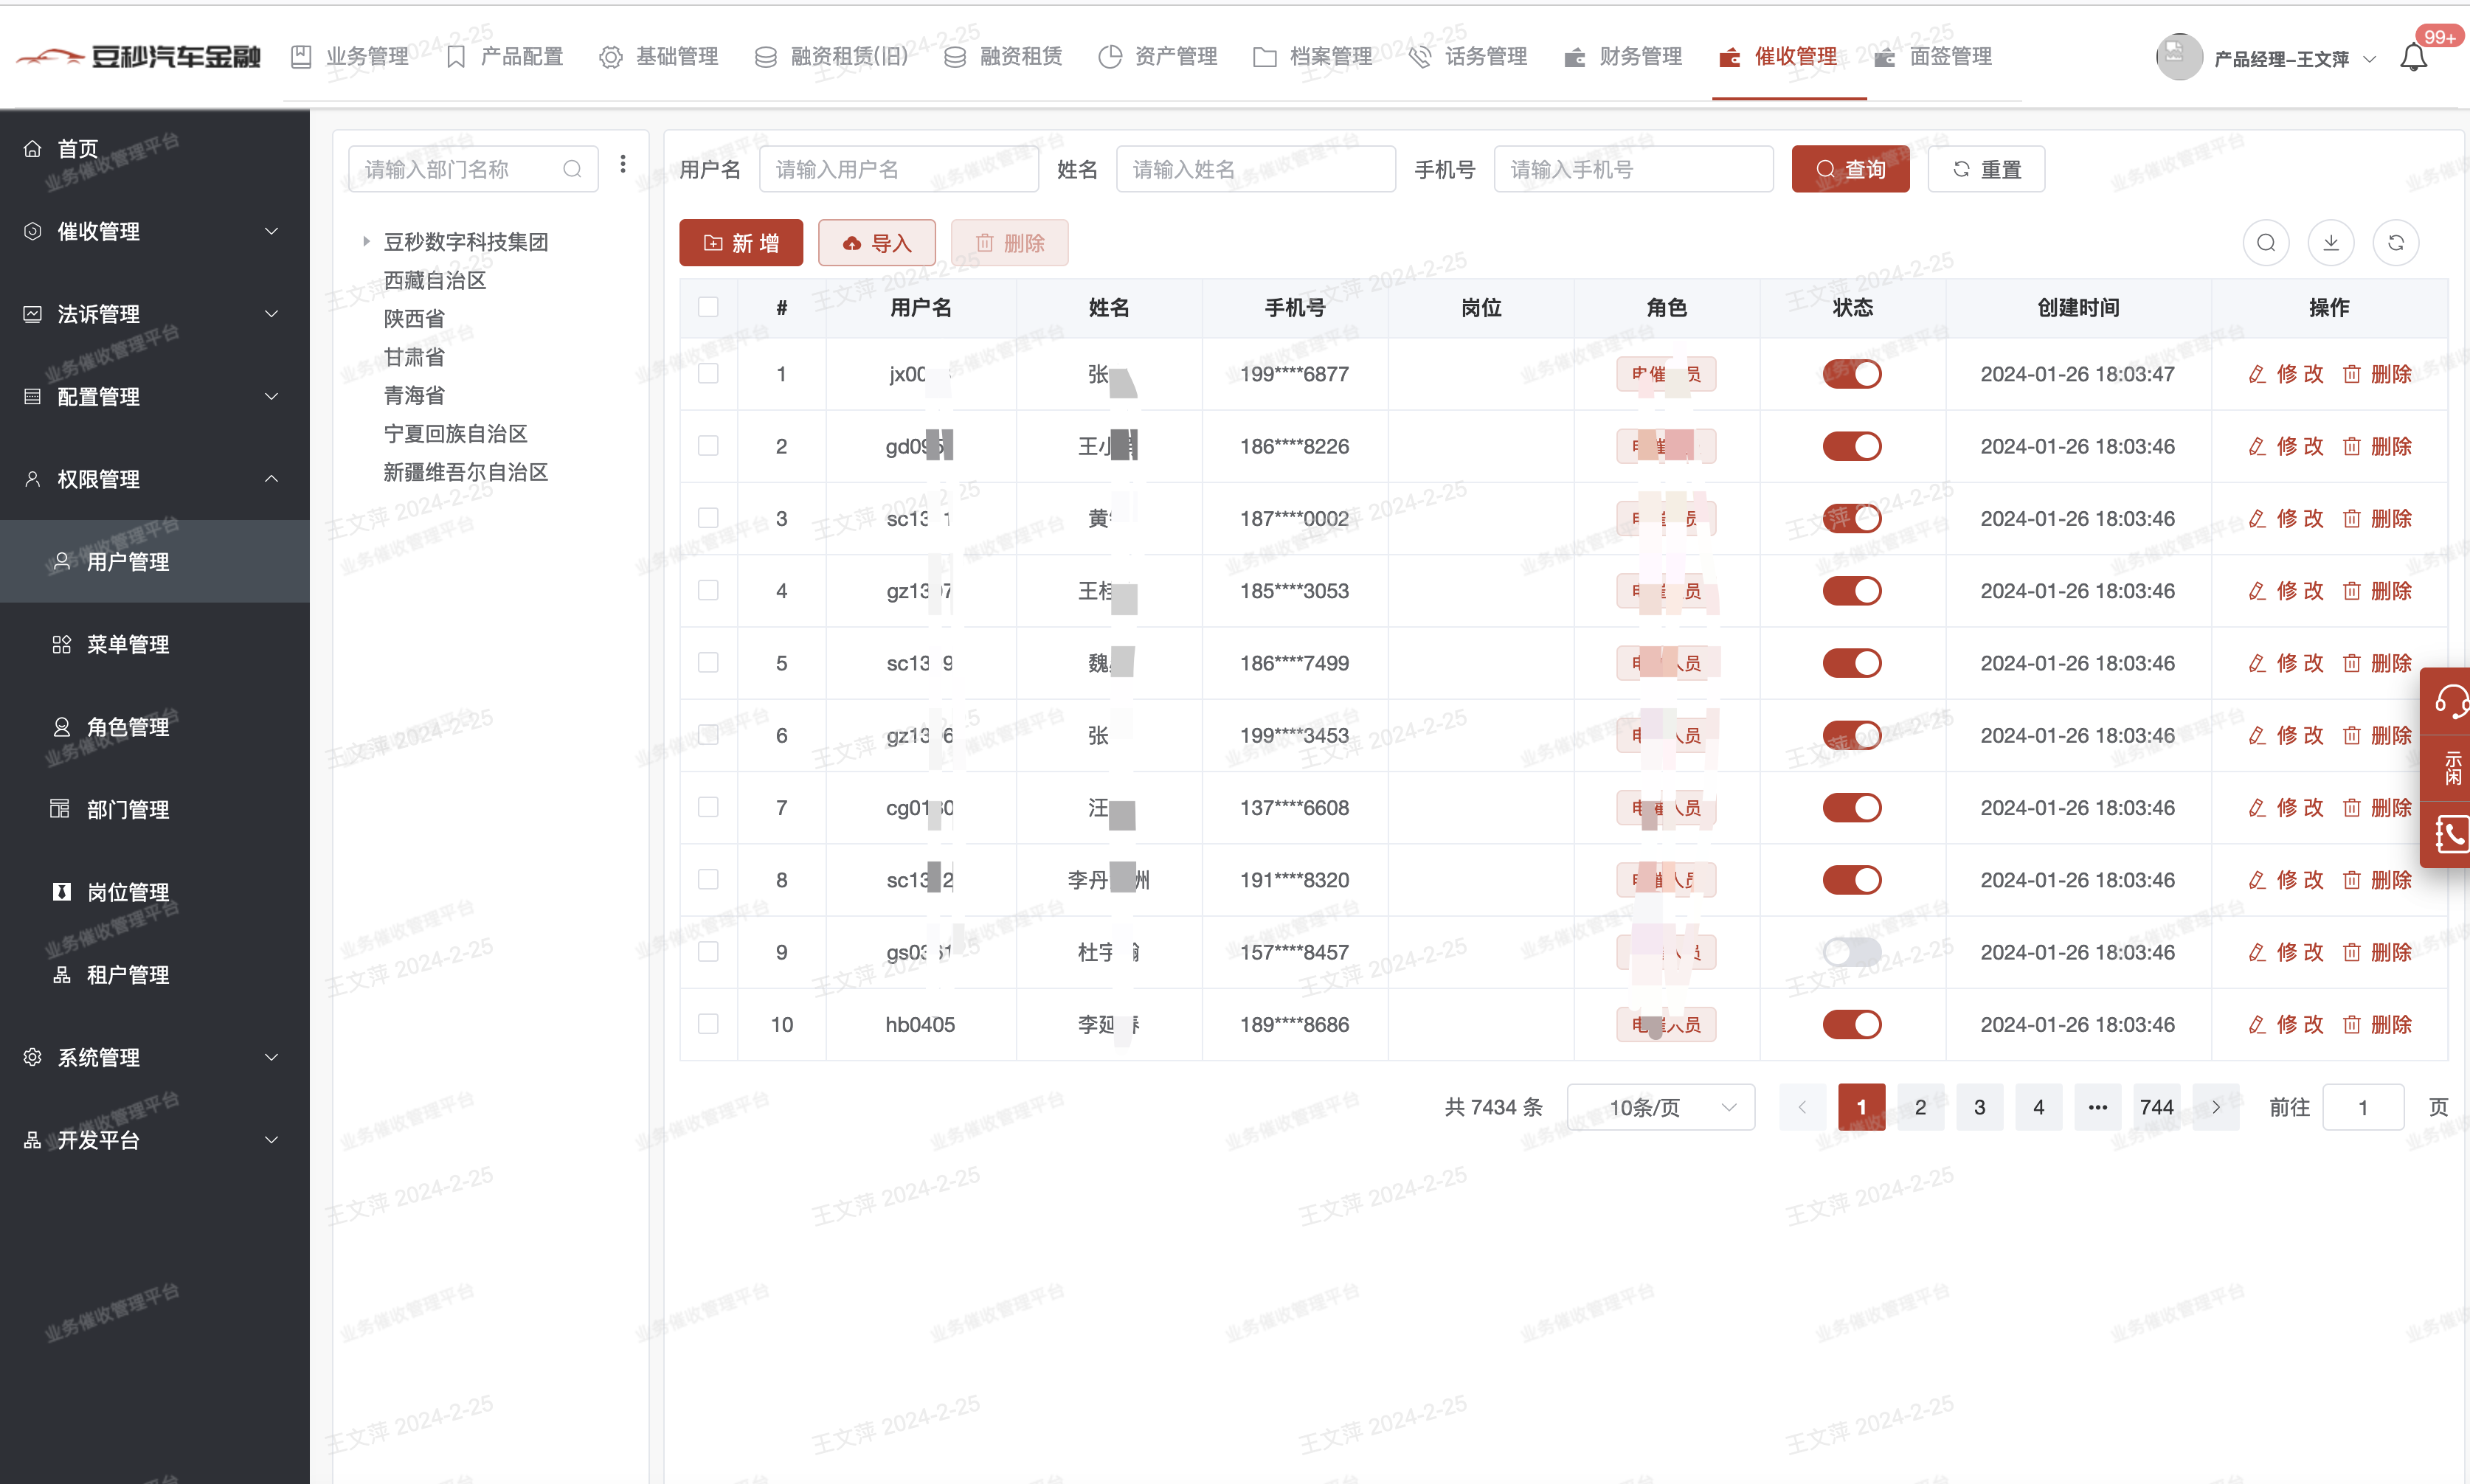
Task: Click the refresh icon above the table
Action: point(2395,243)
